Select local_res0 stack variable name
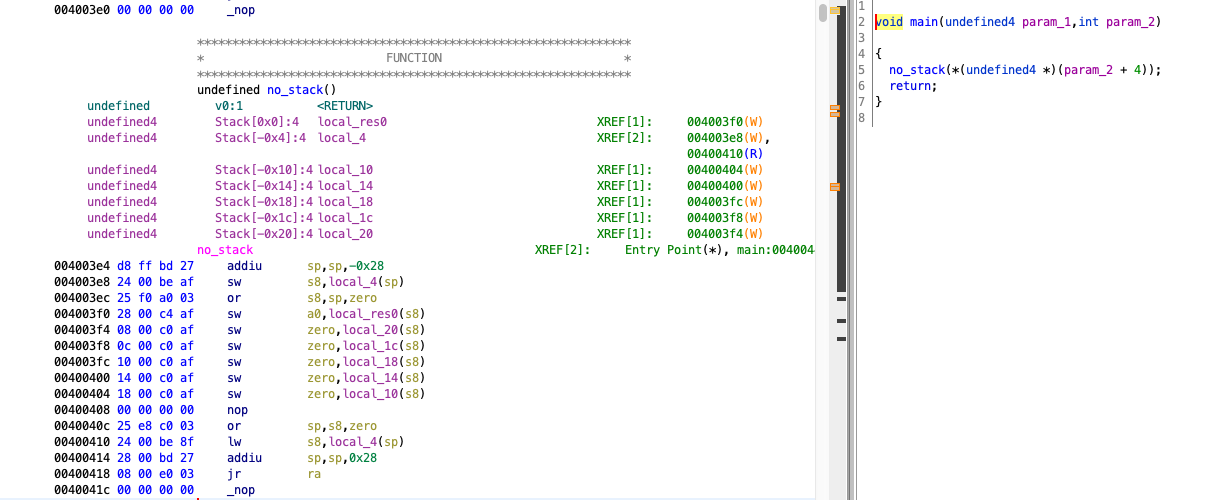1232x500 pixels. [x=352, y=122]
